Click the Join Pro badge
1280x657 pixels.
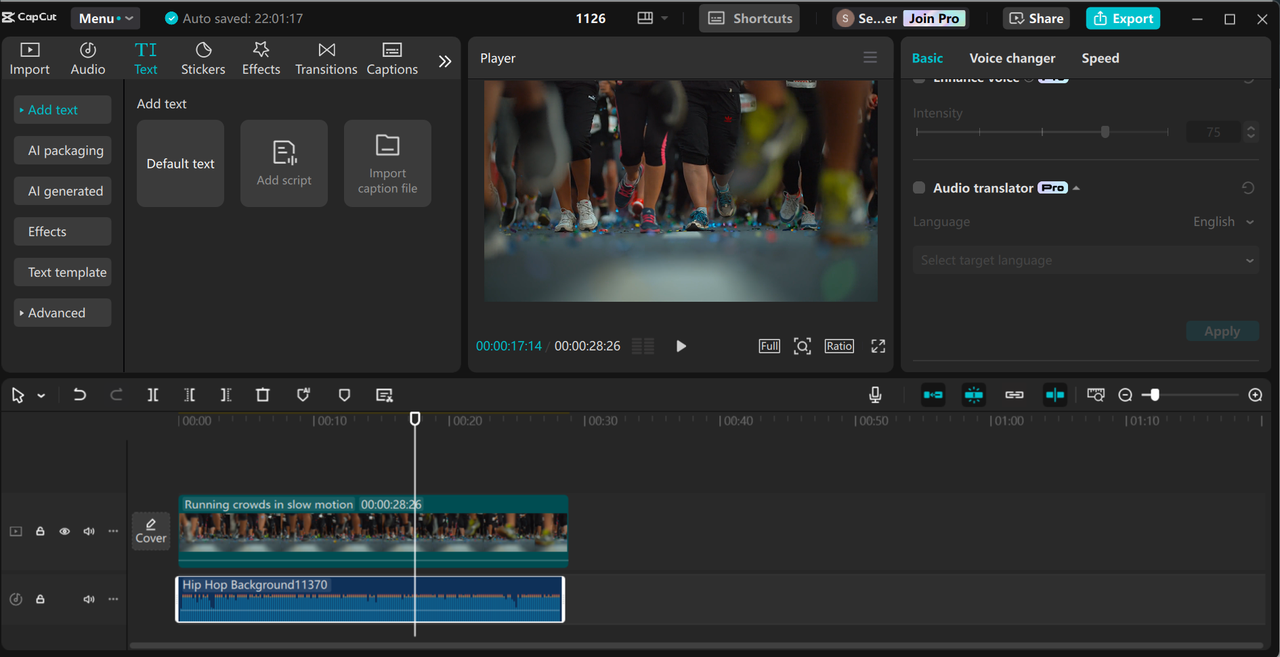coord(934,18)
